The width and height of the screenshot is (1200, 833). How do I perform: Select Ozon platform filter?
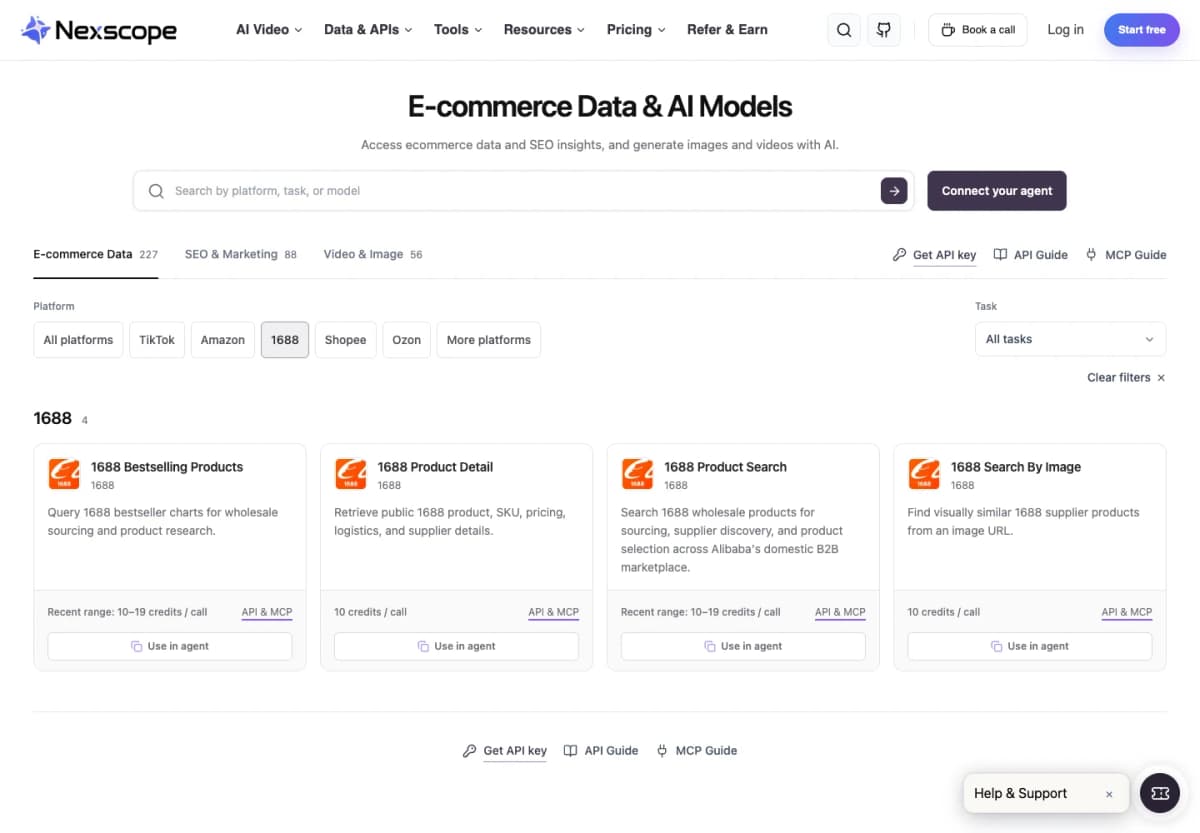coord(406,340)
